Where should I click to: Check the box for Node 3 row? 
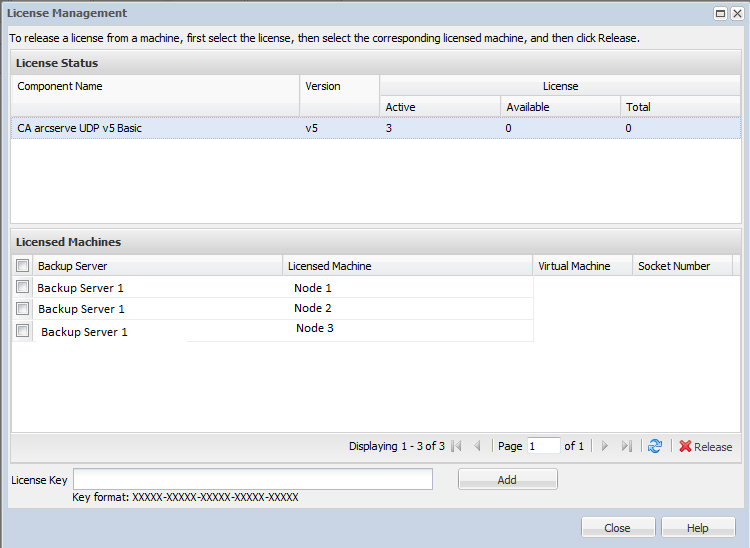tap(23, 331)
